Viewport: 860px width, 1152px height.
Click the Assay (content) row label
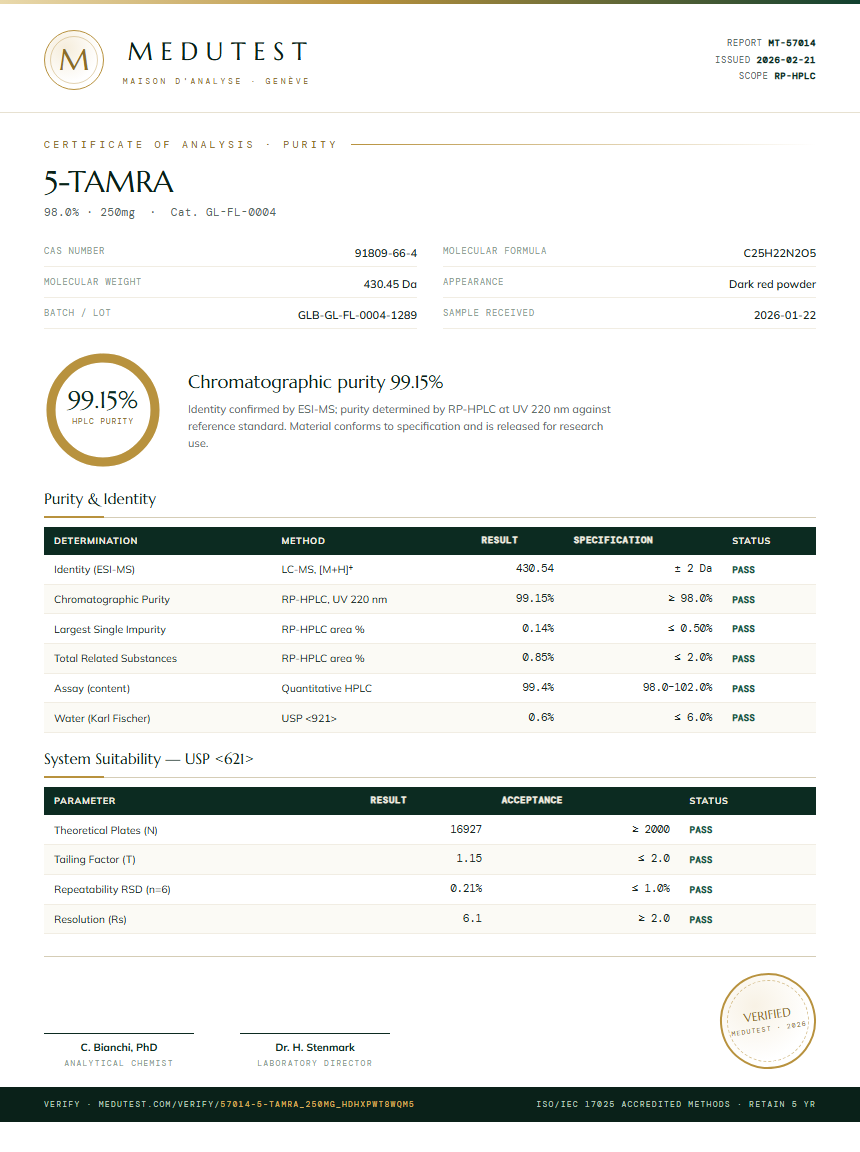92,688
